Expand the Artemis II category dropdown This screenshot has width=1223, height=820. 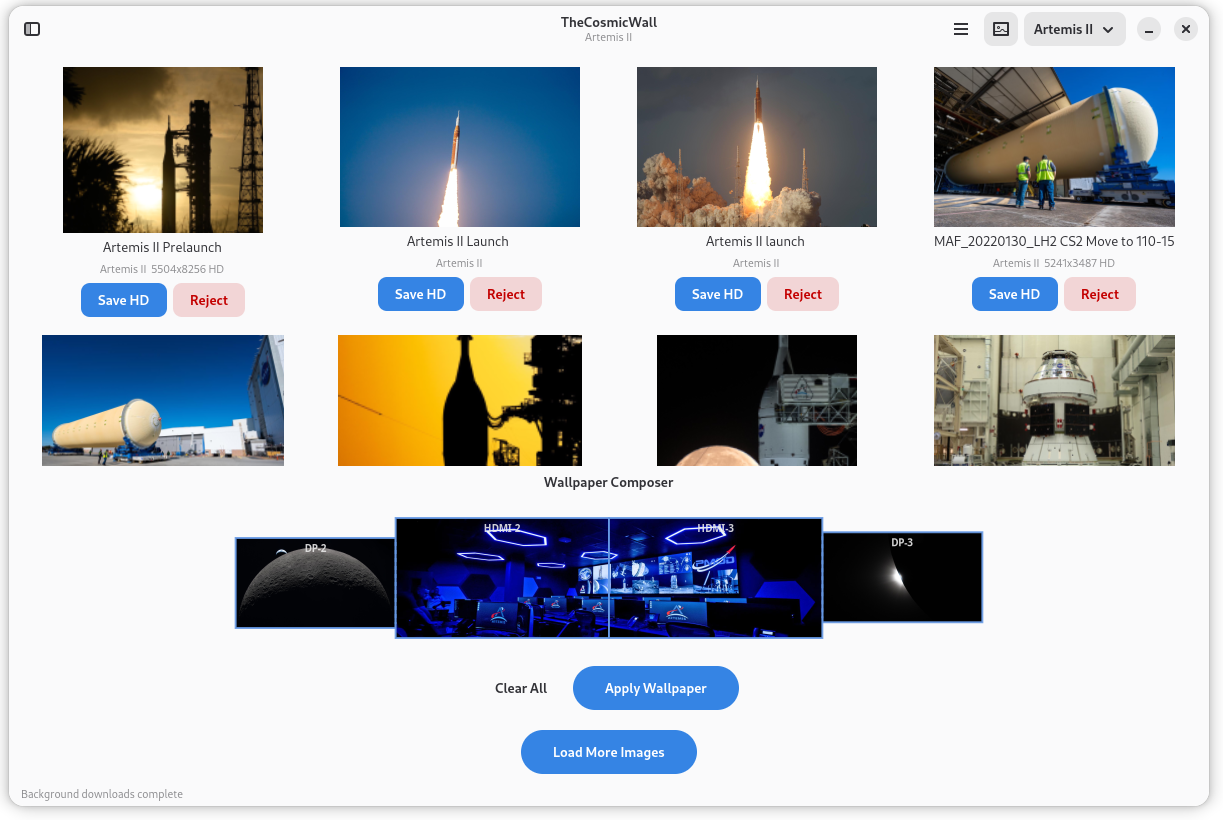pos(1074,29)
